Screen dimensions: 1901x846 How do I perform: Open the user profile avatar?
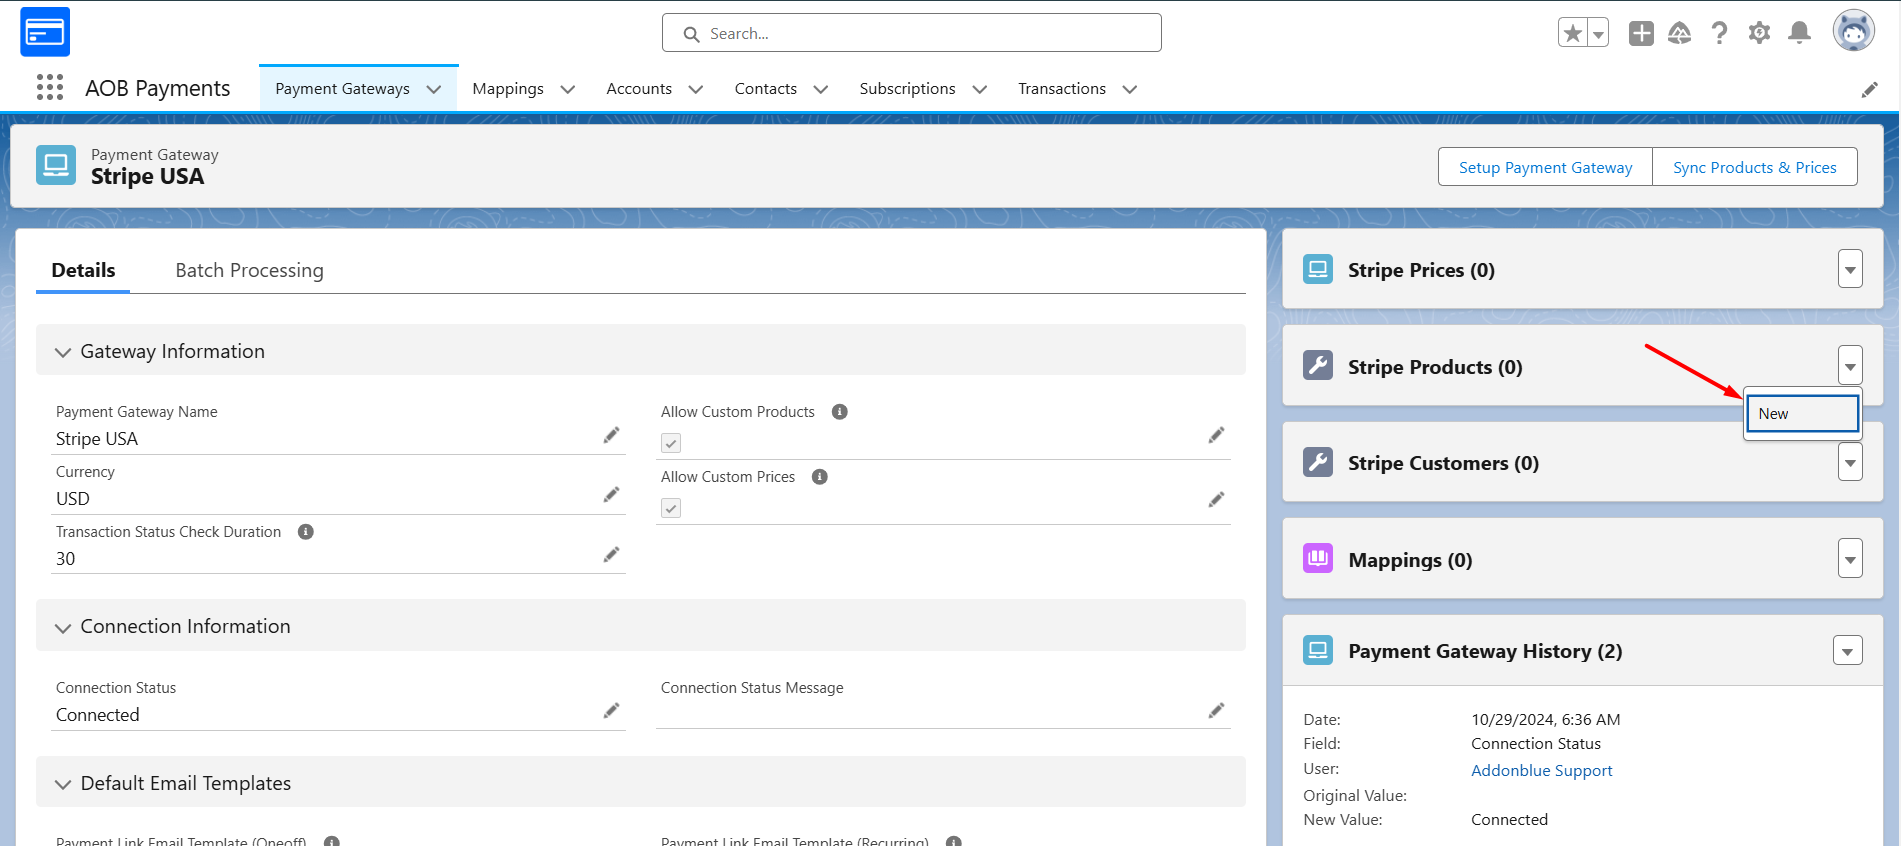(x=1853, y=31)
